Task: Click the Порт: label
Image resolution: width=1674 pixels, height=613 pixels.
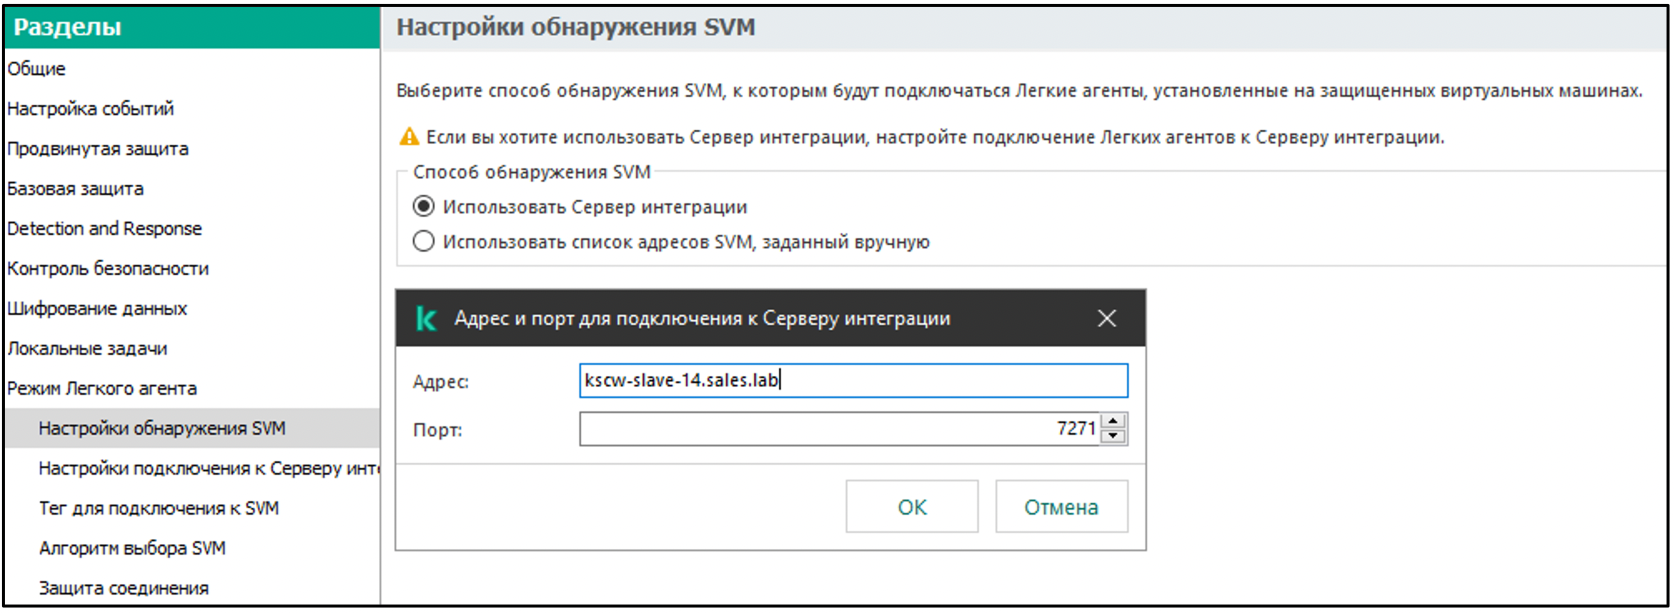Action: (438, 430)
